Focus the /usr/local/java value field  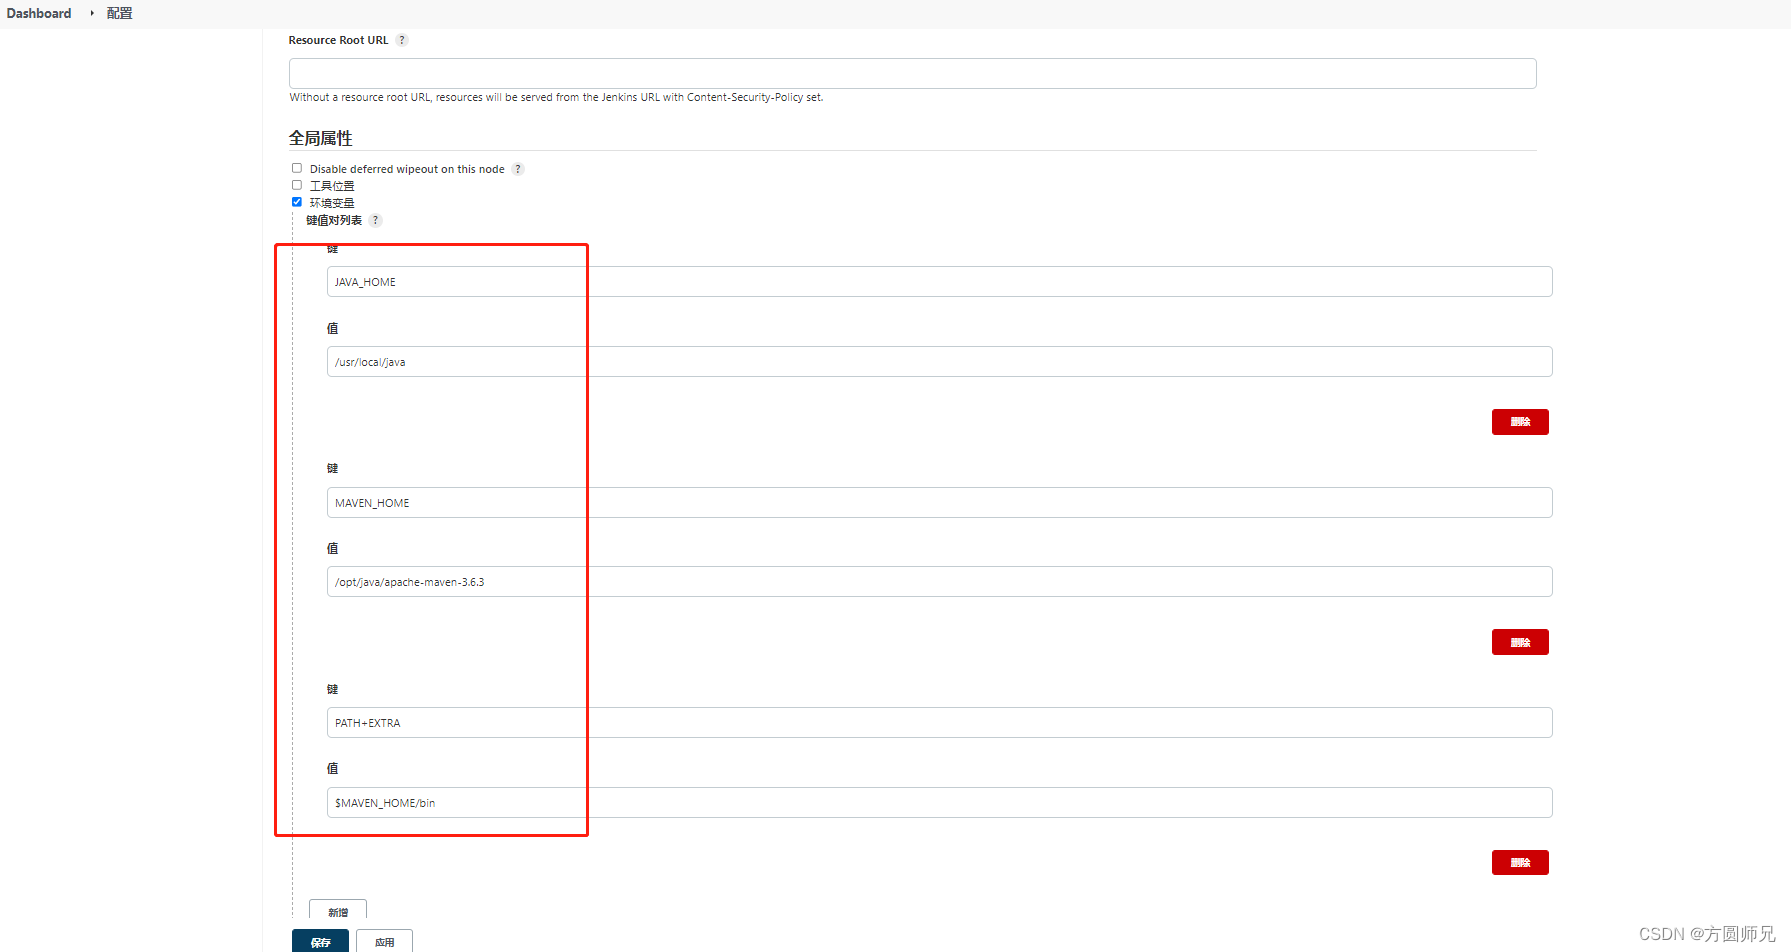[x=939, y=362]
